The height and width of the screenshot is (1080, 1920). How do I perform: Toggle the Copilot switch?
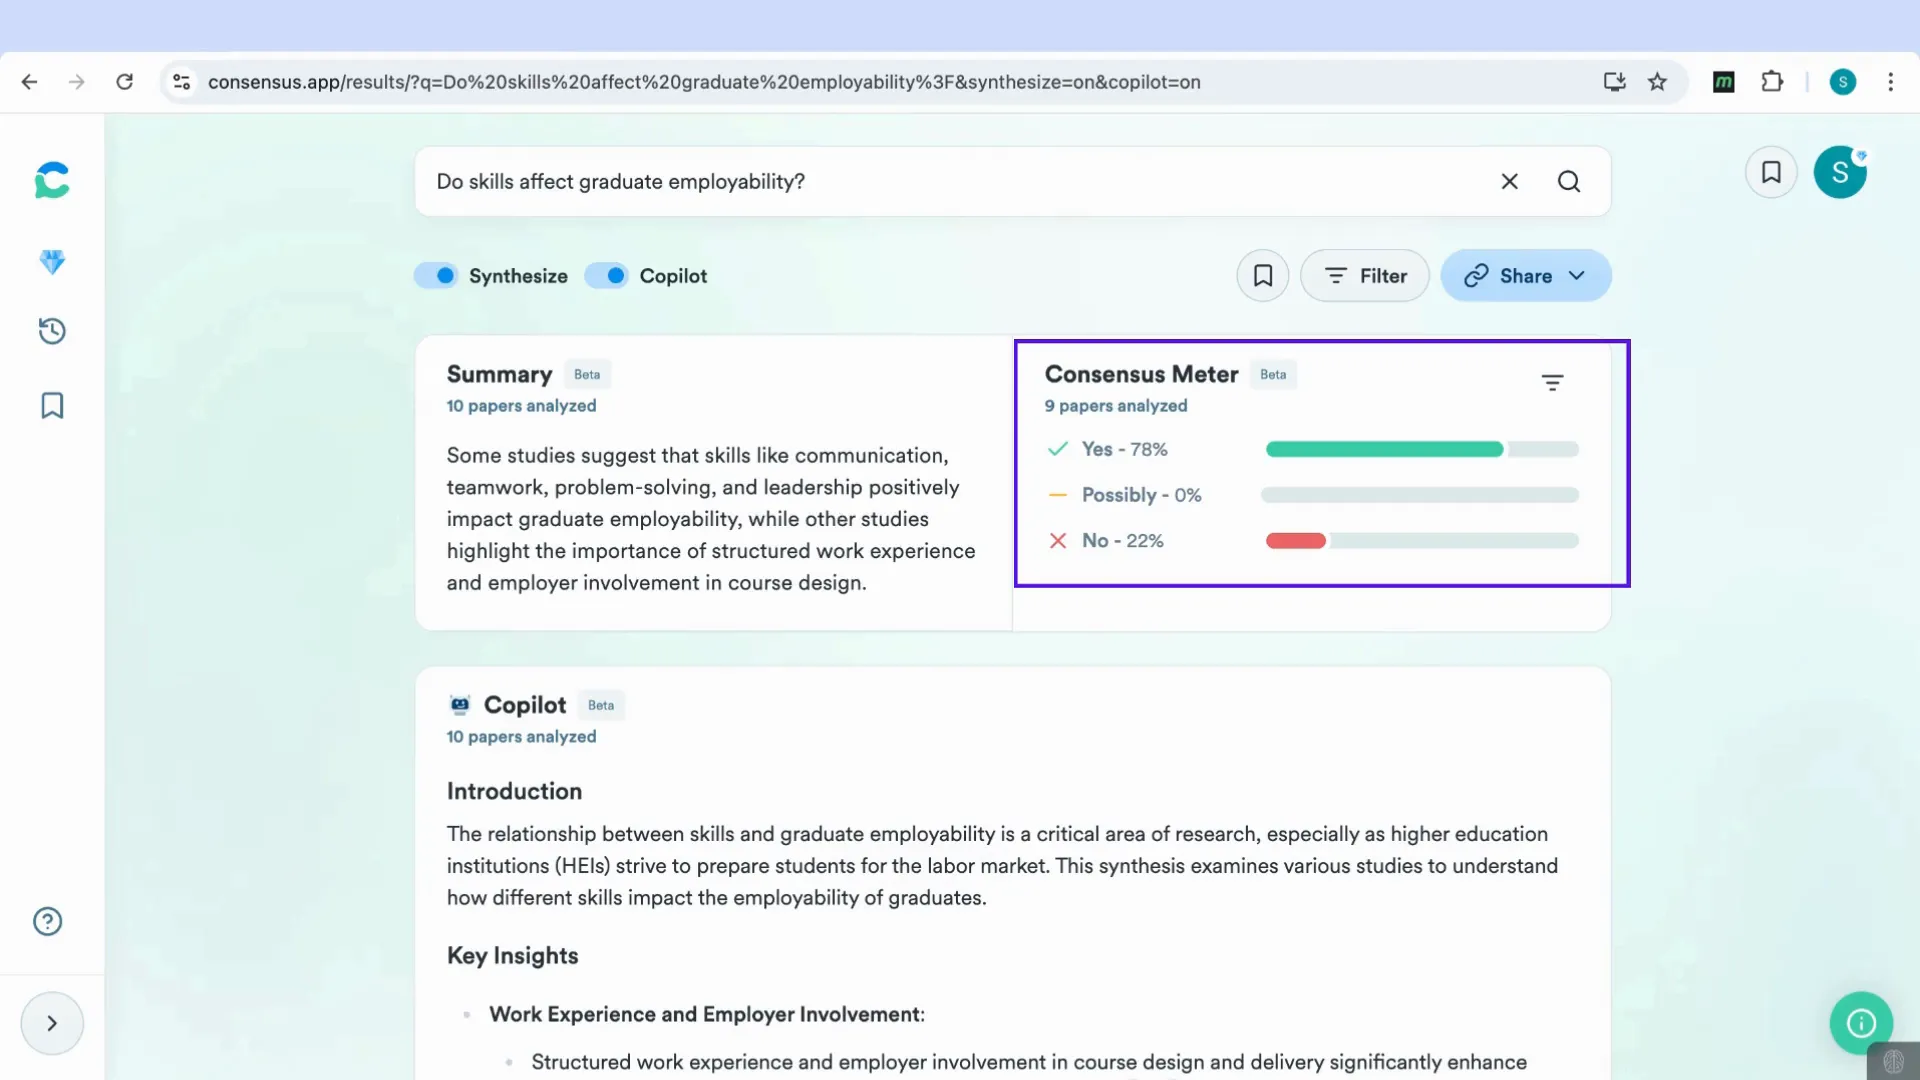click(x=606, y=275)
